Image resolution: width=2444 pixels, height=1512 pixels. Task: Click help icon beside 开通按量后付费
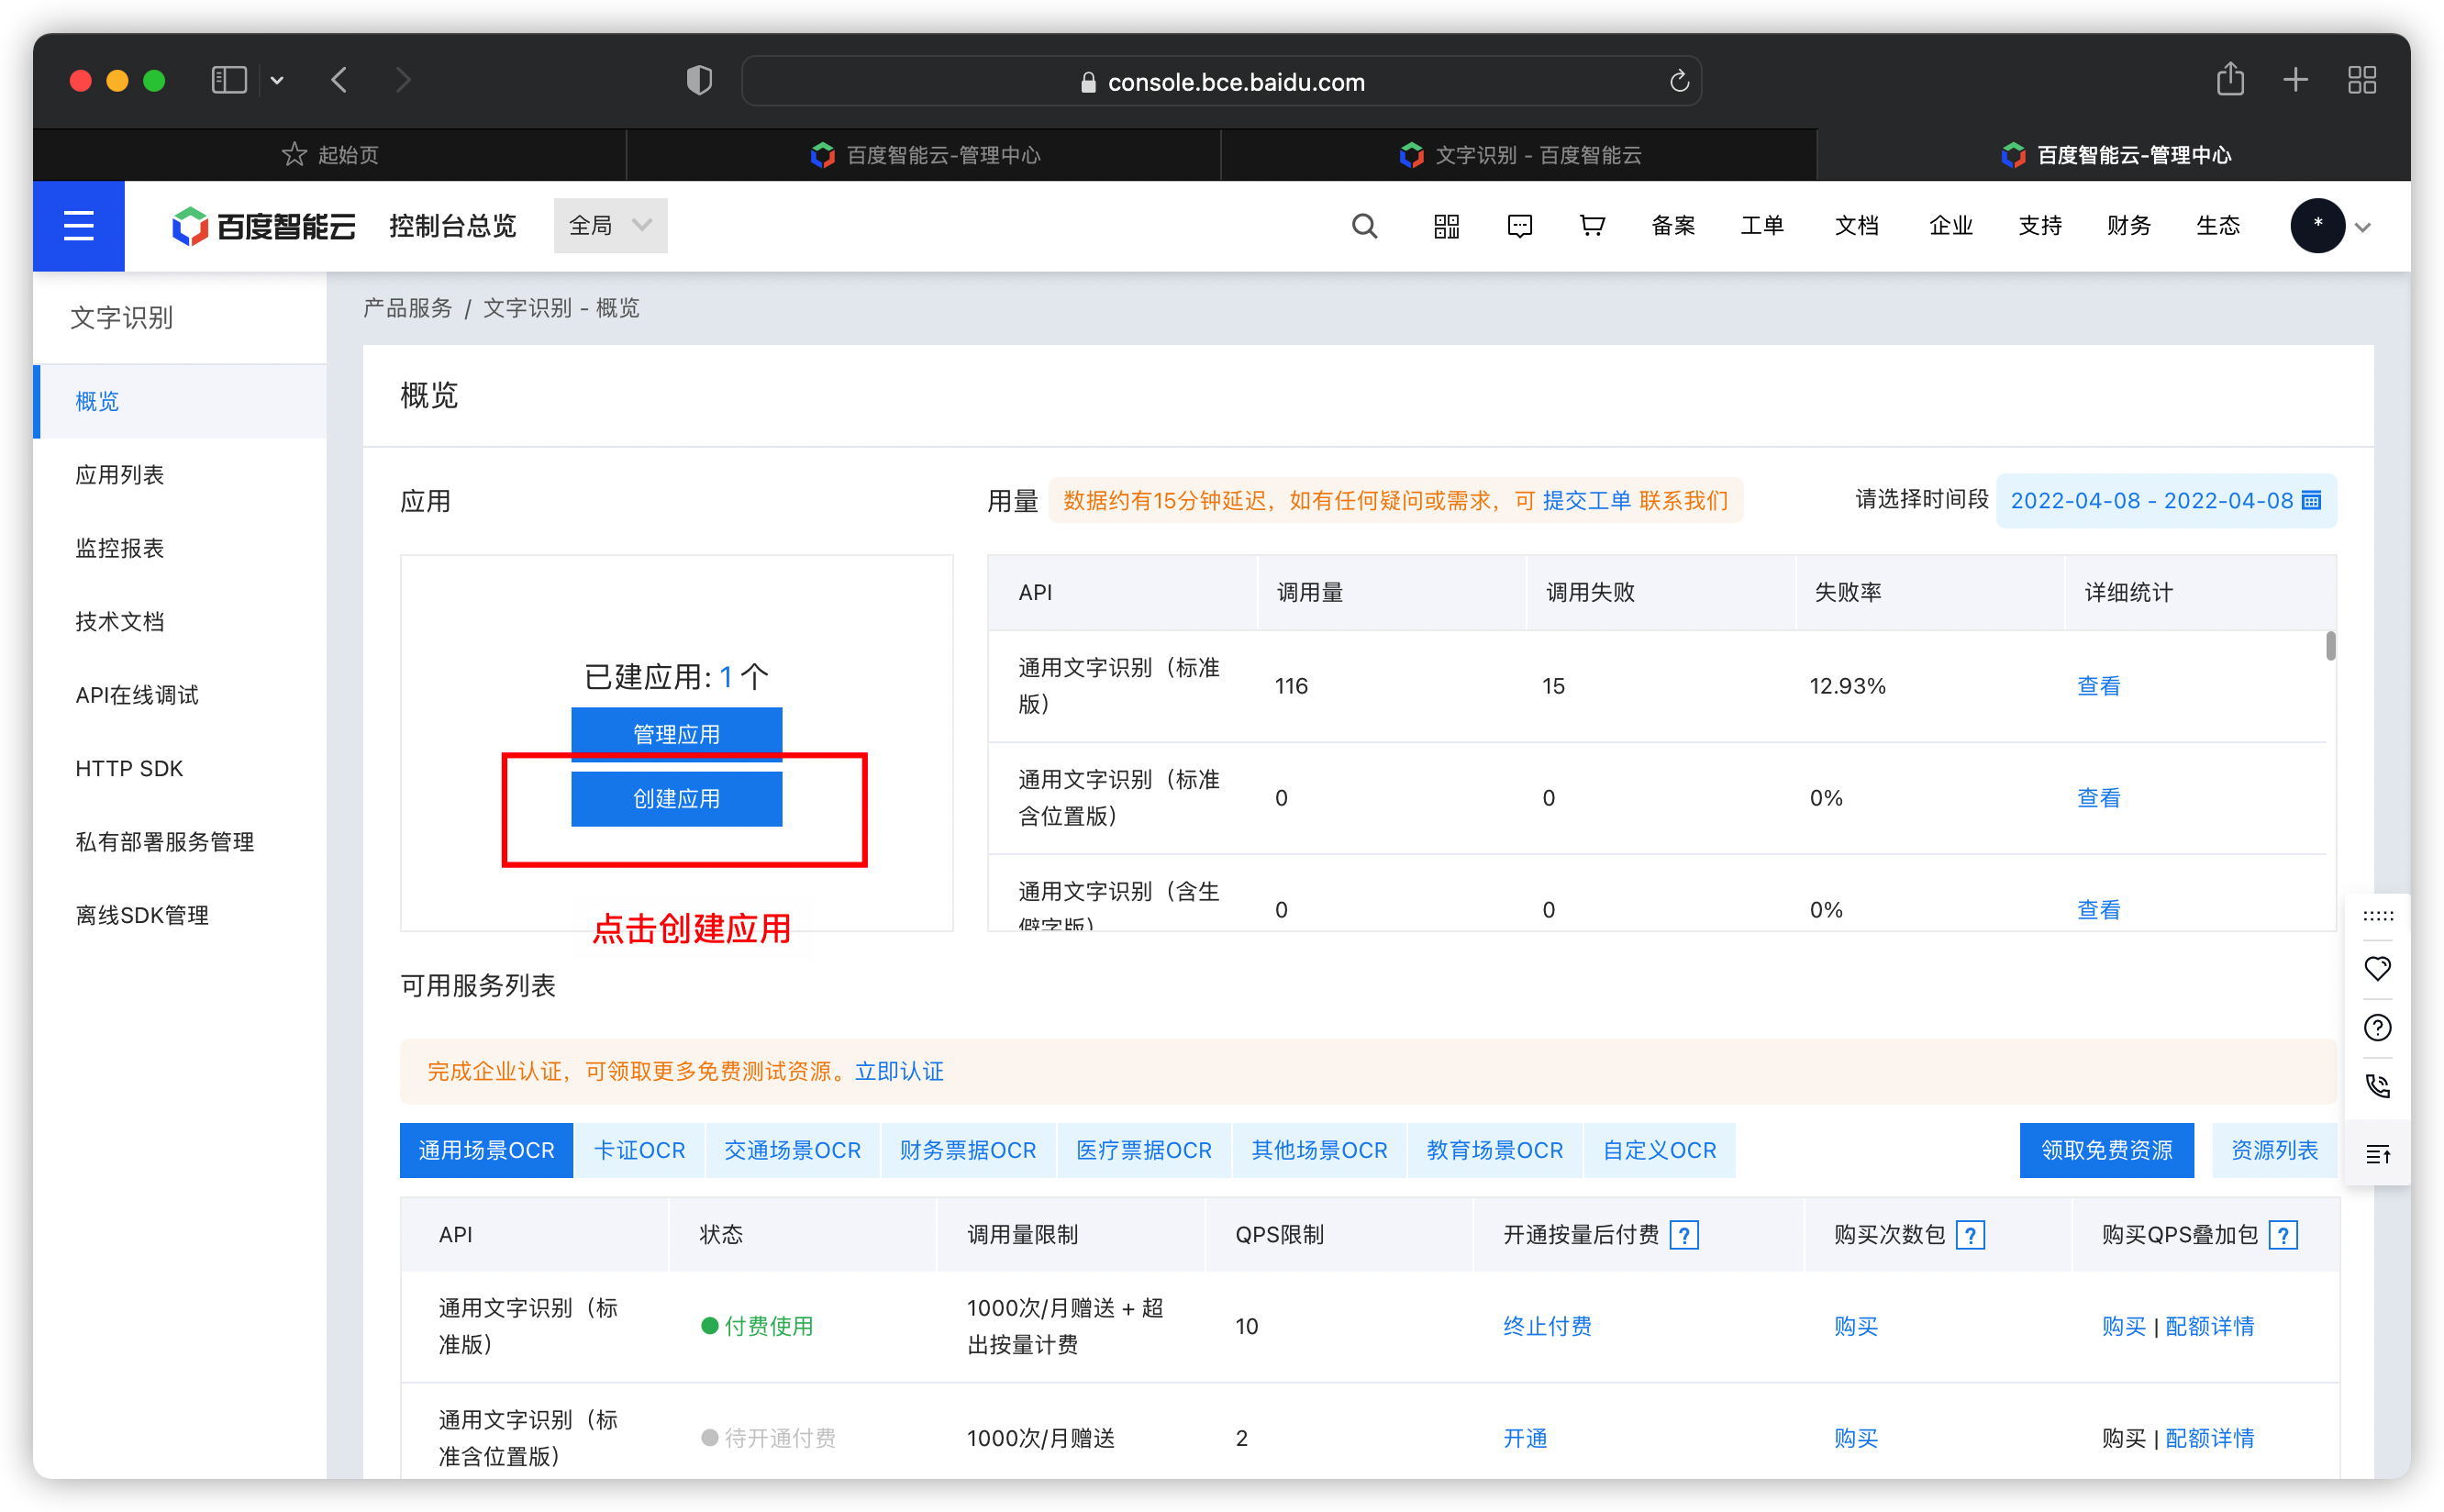tap(1684, 1235)
